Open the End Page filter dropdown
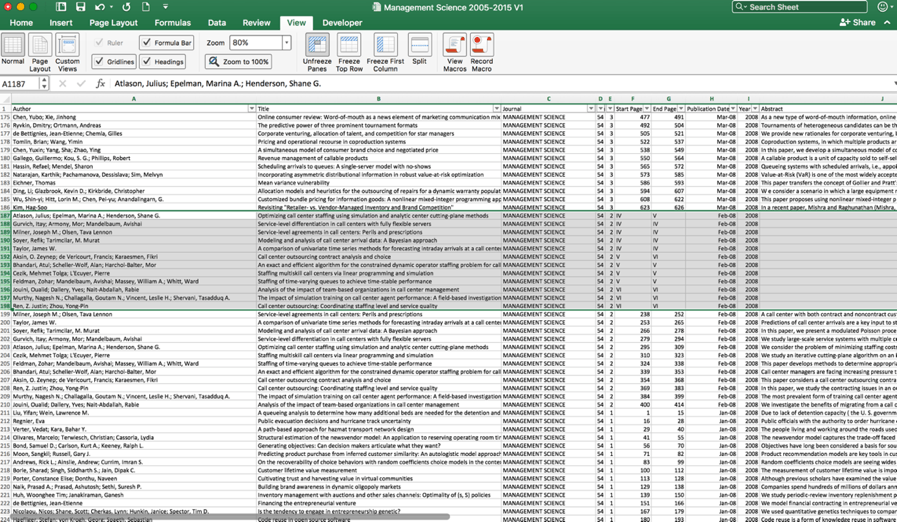Viewport: 897px width, 522px height. [x=681, y=109]
